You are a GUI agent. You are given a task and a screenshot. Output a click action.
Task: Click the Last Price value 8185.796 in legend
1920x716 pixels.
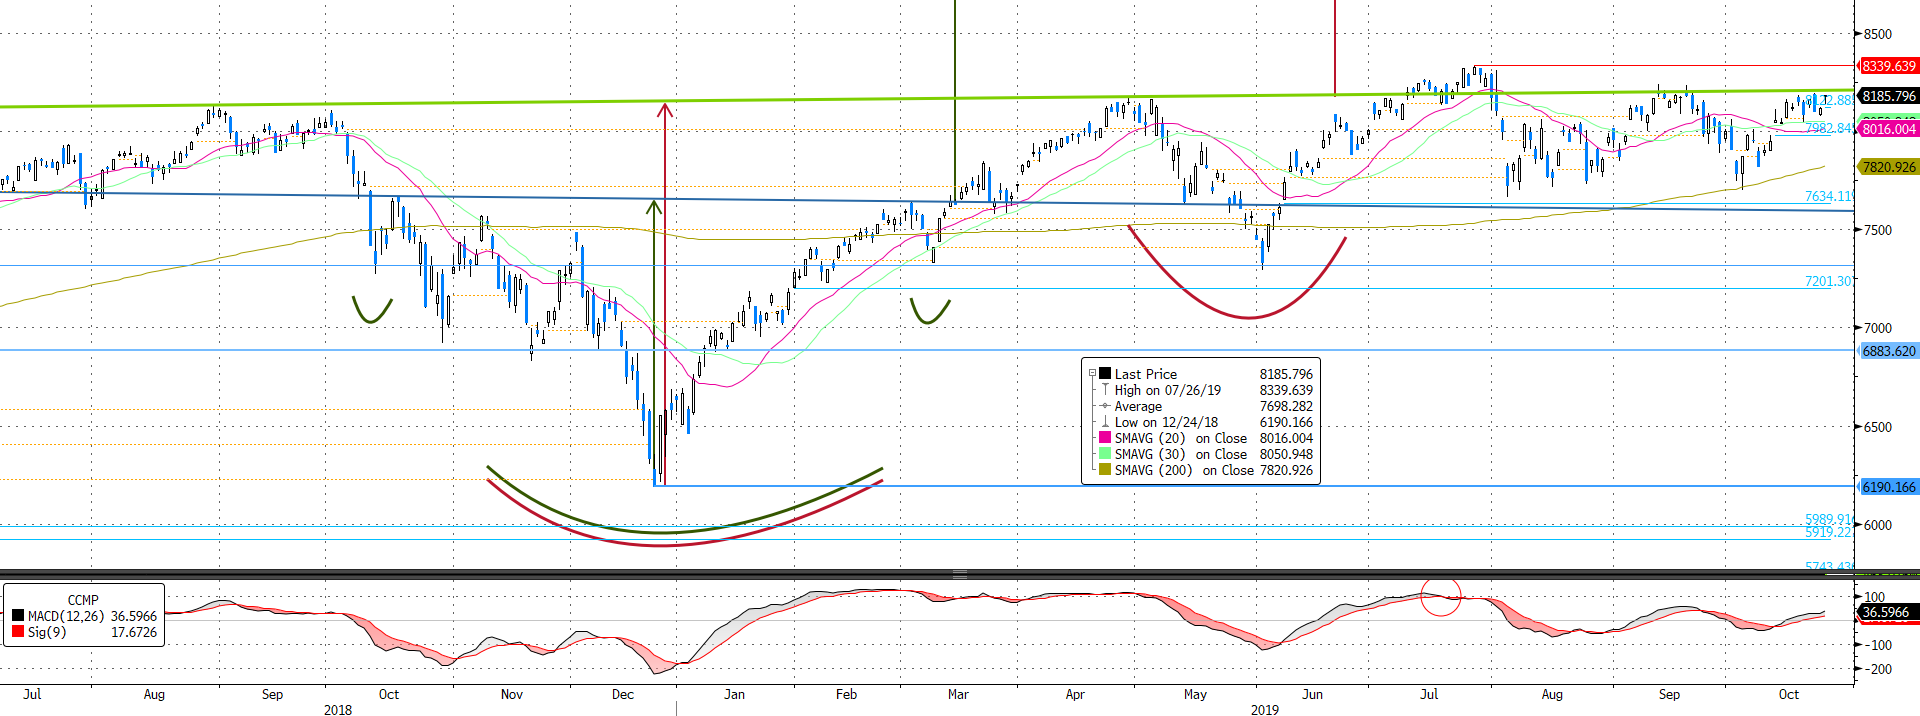click(1286, 374)
